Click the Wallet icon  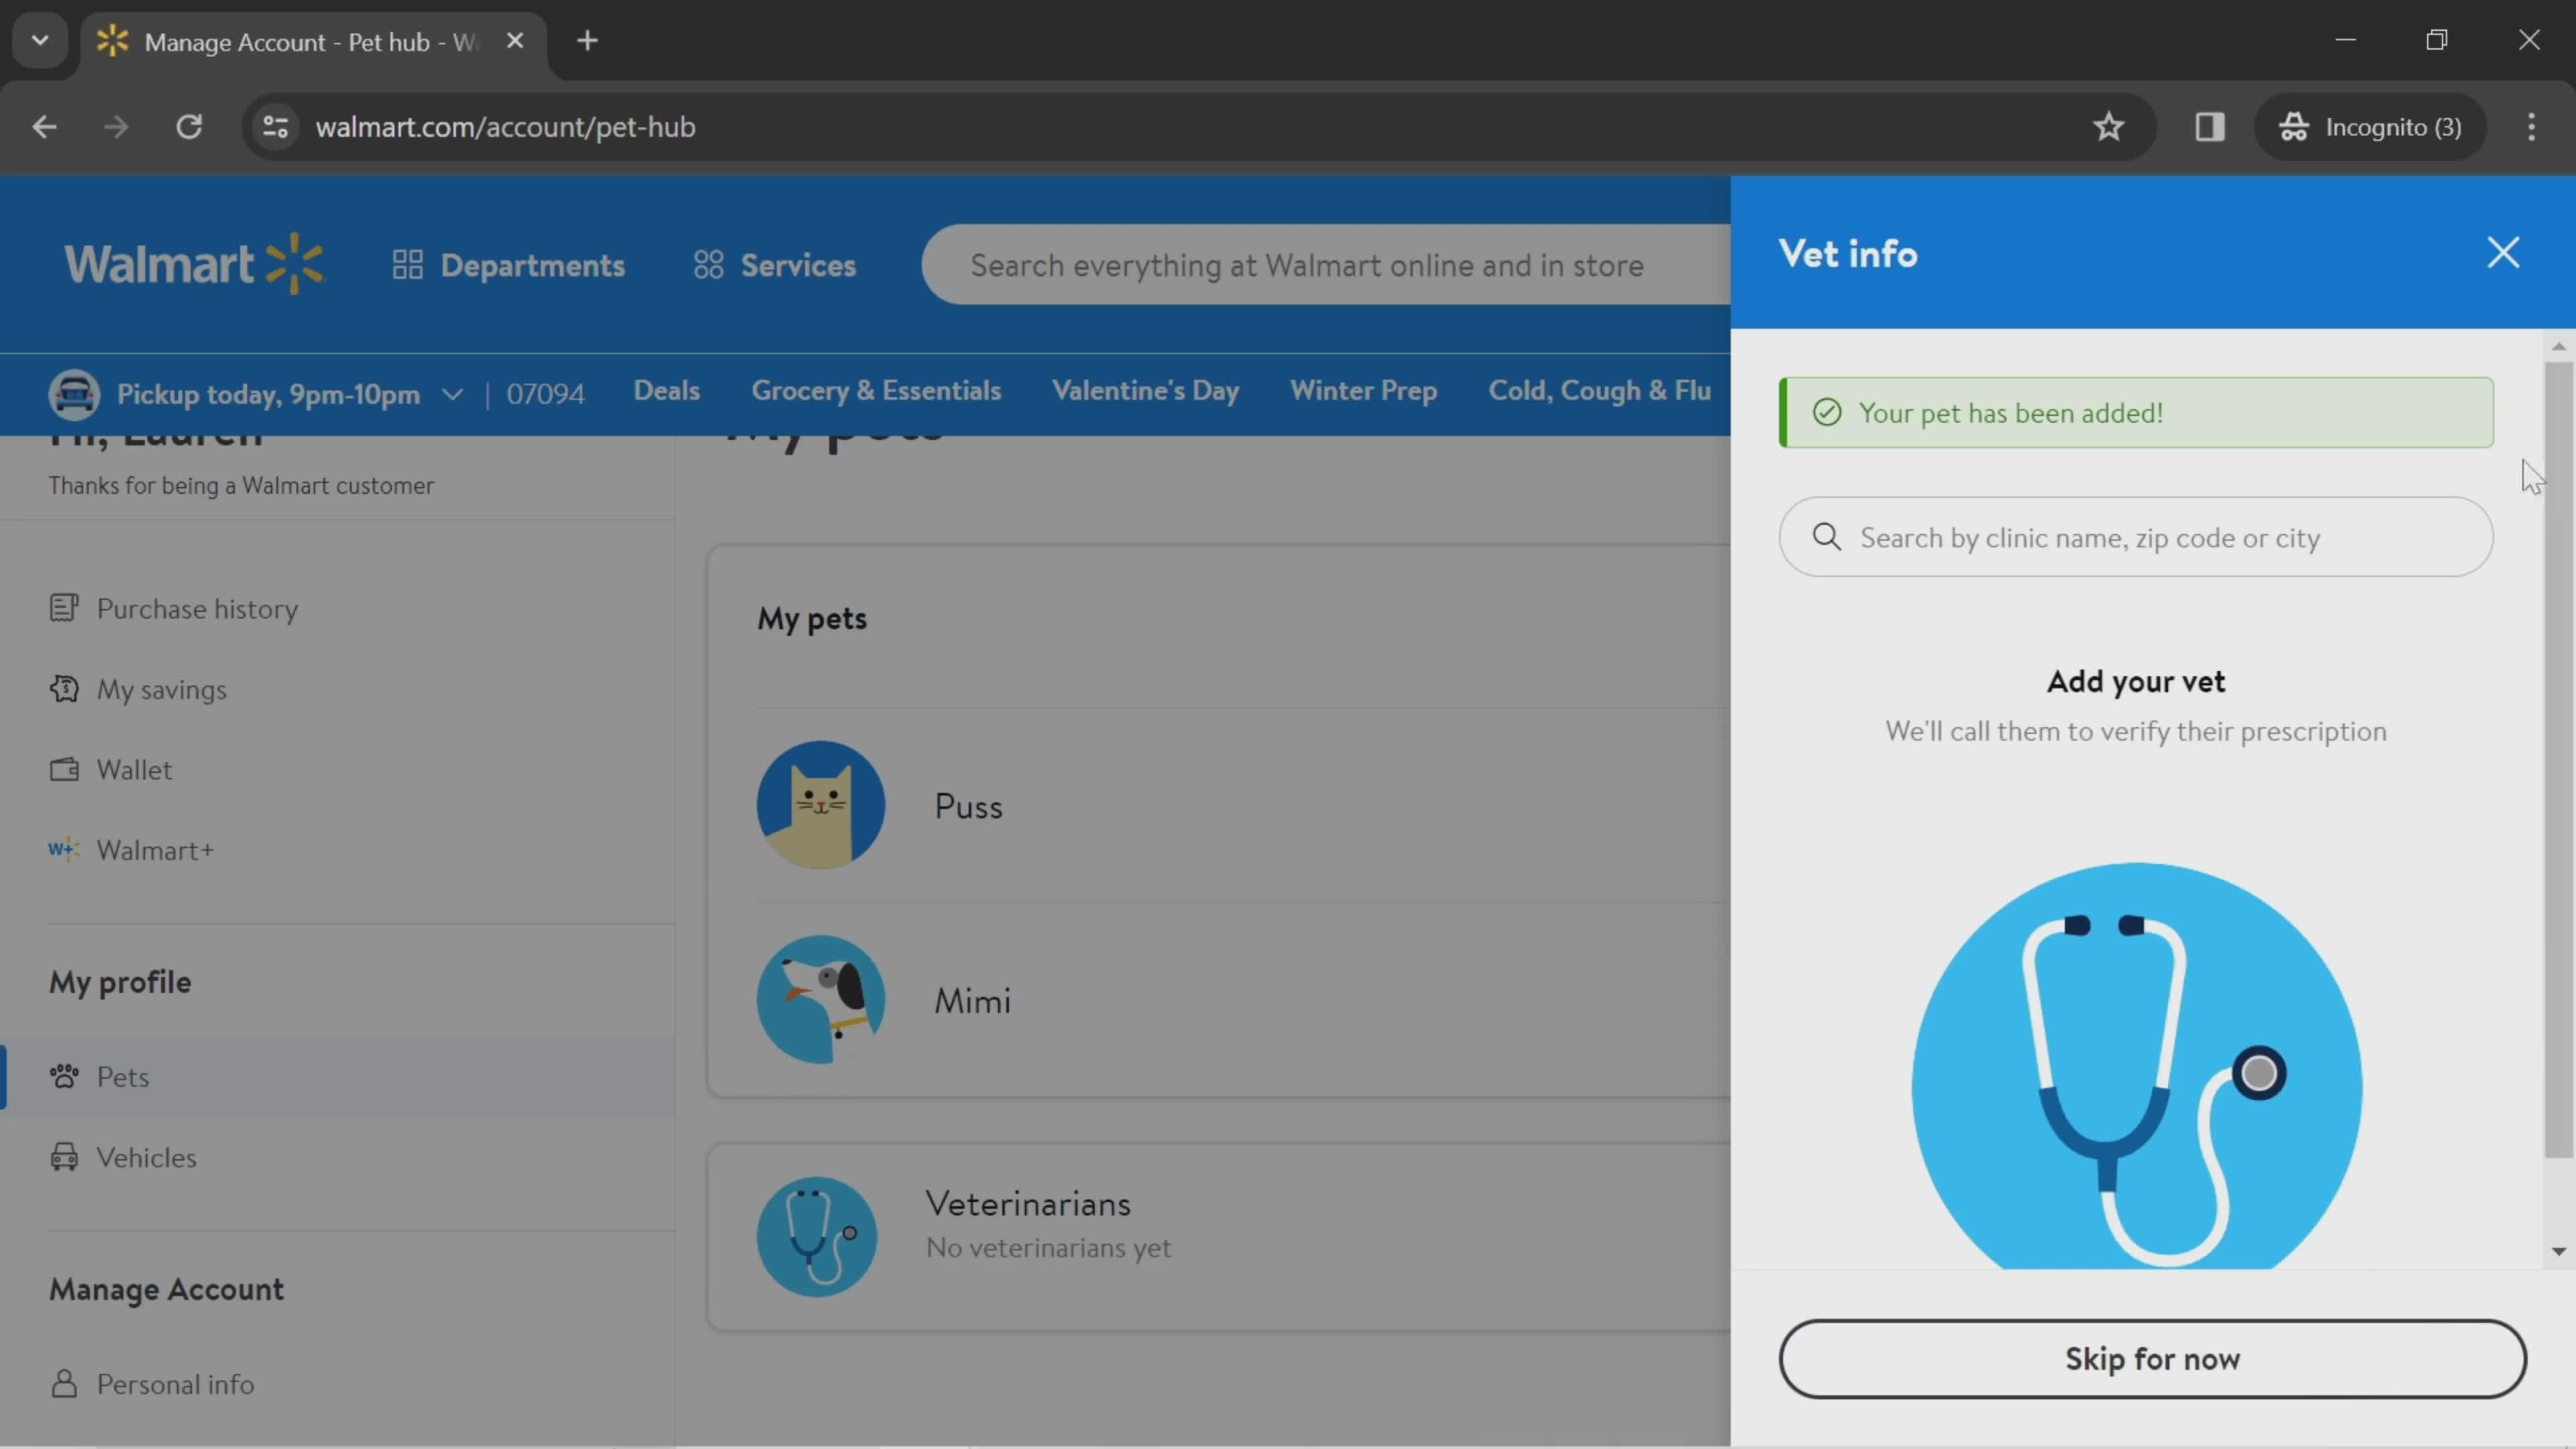click(x=64, y=769)
